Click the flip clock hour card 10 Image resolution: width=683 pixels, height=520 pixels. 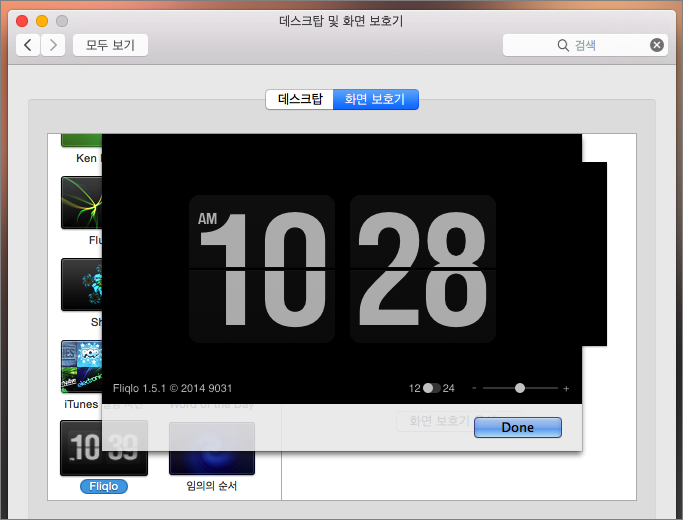click(262, 269)
